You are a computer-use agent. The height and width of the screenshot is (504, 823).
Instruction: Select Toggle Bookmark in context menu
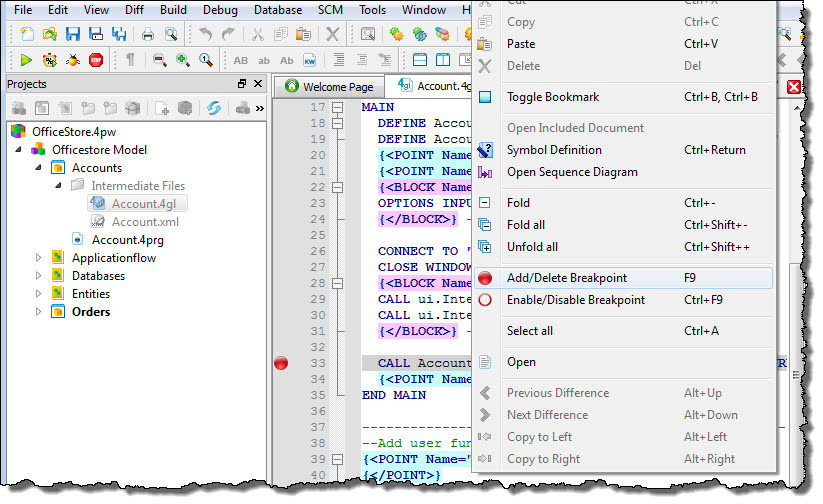(x=552, y=97)
